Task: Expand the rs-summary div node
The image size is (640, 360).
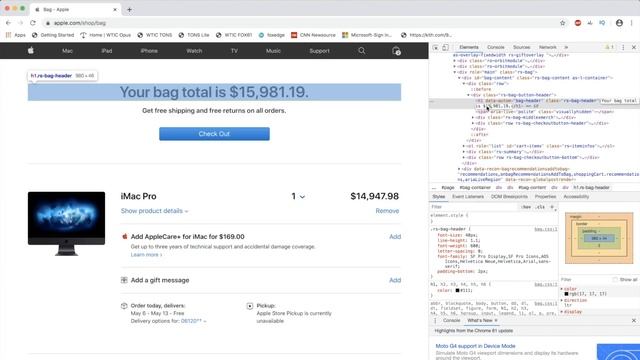Action: [x=464, y=152]
